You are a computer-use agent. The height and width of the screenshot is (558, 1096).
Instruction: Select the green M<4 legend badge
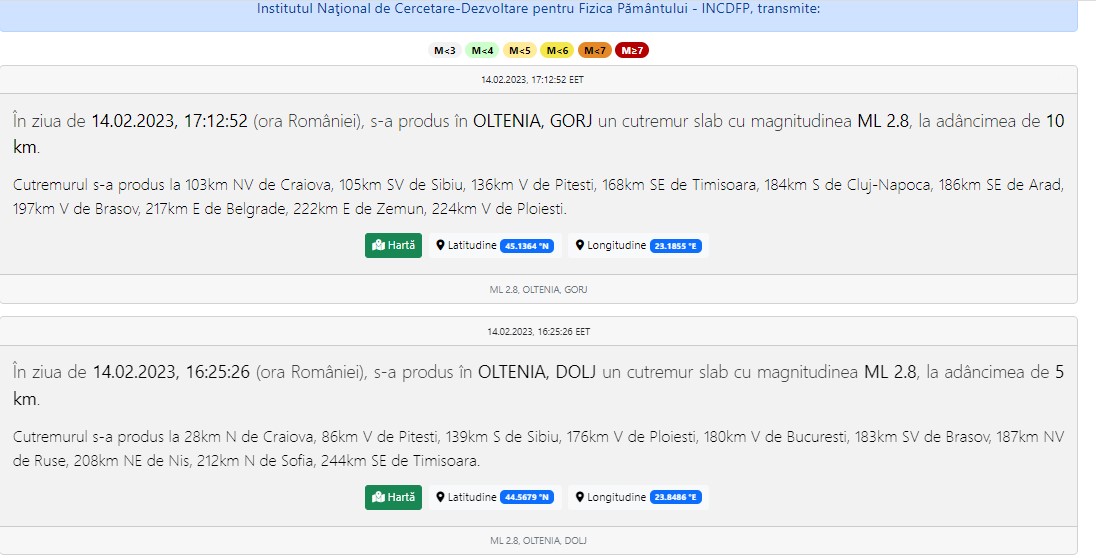point(482,50)
